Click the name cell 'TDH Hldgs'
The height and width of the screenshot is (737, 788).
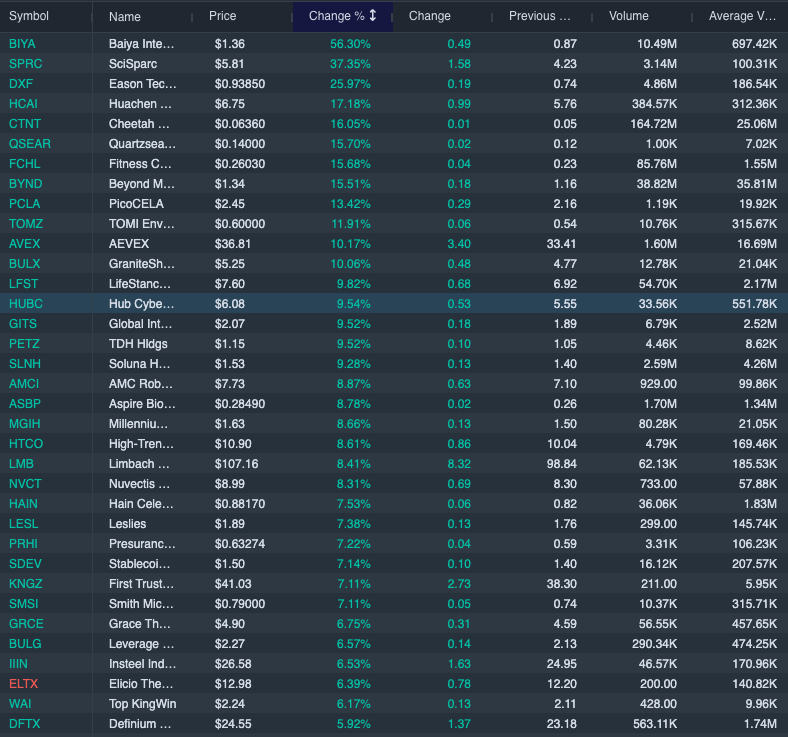click(x=138, y=344)
